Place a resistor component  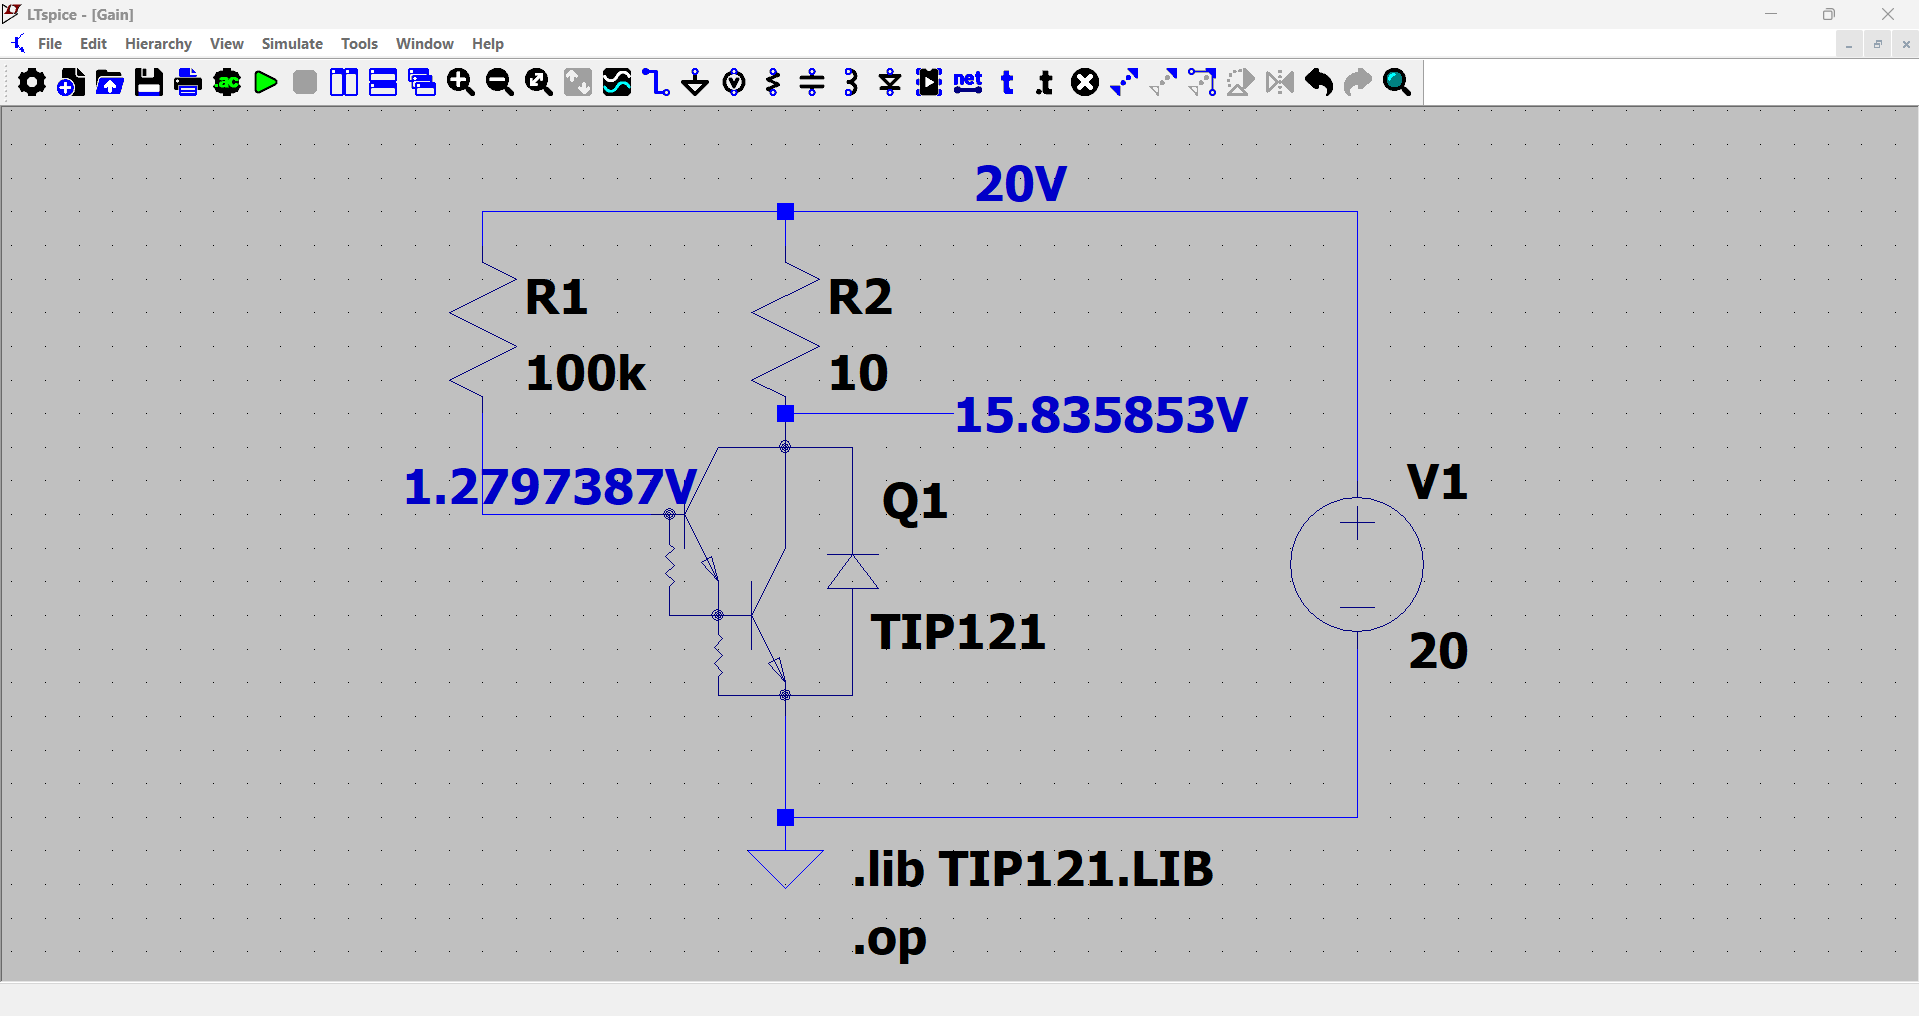click(773, 82)
